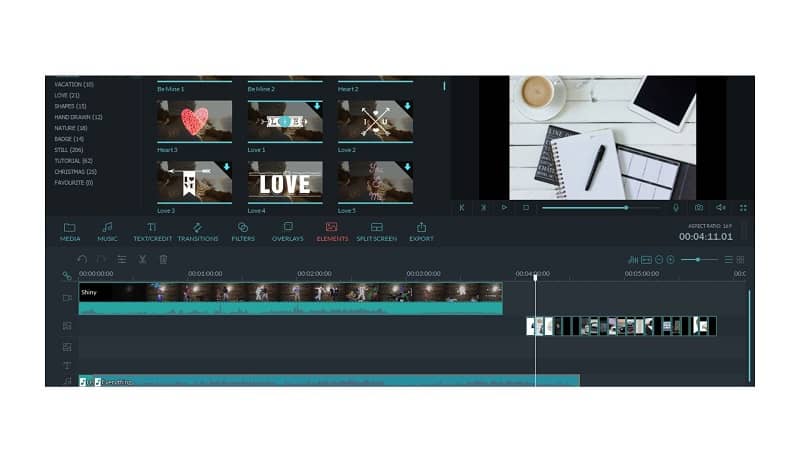Open the TEXT/CREDIT tab
This screenshot has width=800, height=450.
152,232
